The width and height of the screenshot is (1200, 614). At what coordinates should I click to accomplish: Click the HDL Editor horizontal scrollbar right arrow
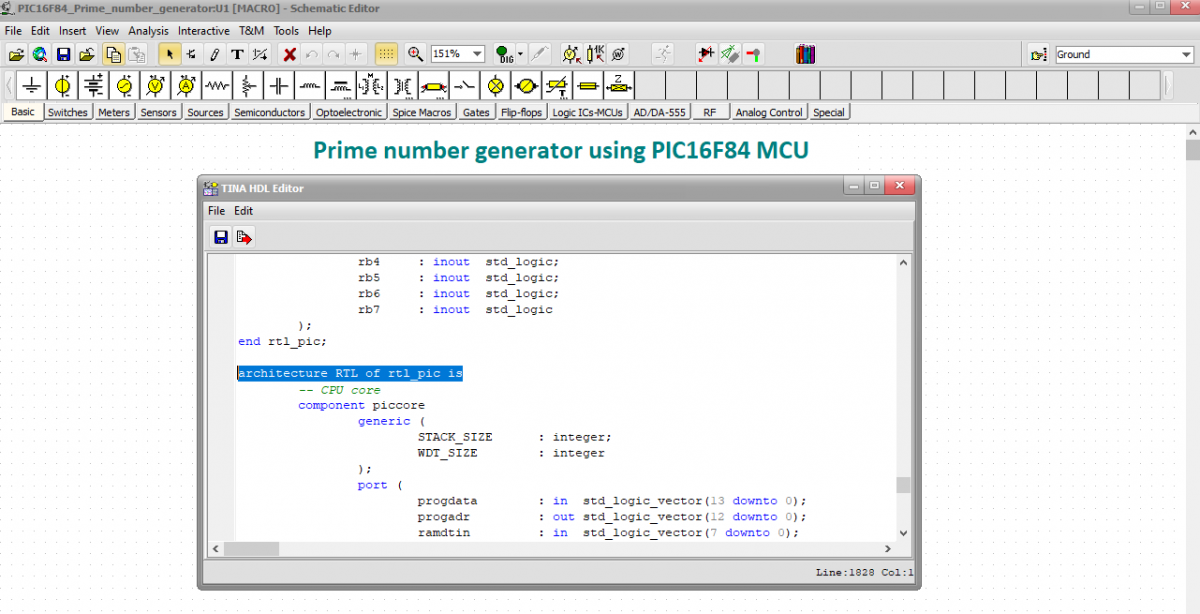tap(887, 549)
